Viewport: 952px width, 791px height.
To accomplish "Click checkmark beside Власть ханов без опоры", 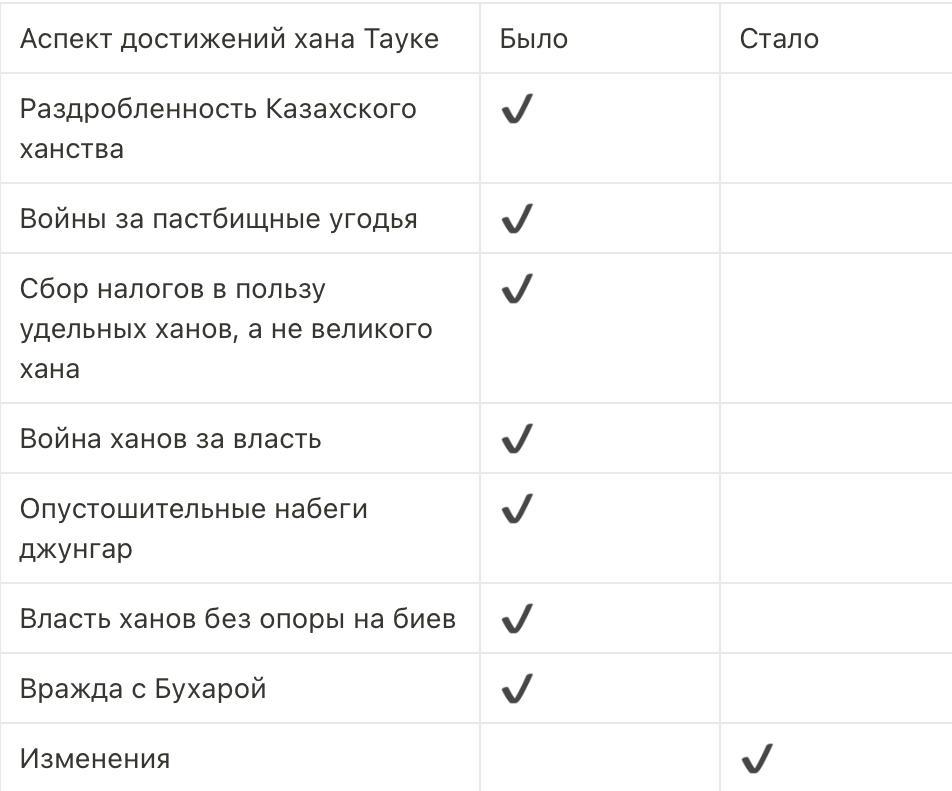I will click(x=516, y=619).
